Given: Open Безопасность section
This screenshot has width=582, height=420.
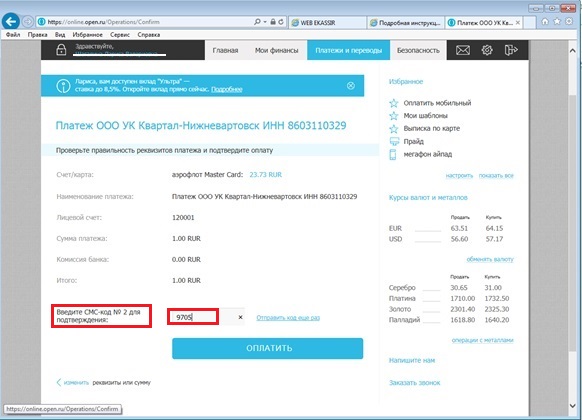Looking at the screenshot, I should (418, 50).
